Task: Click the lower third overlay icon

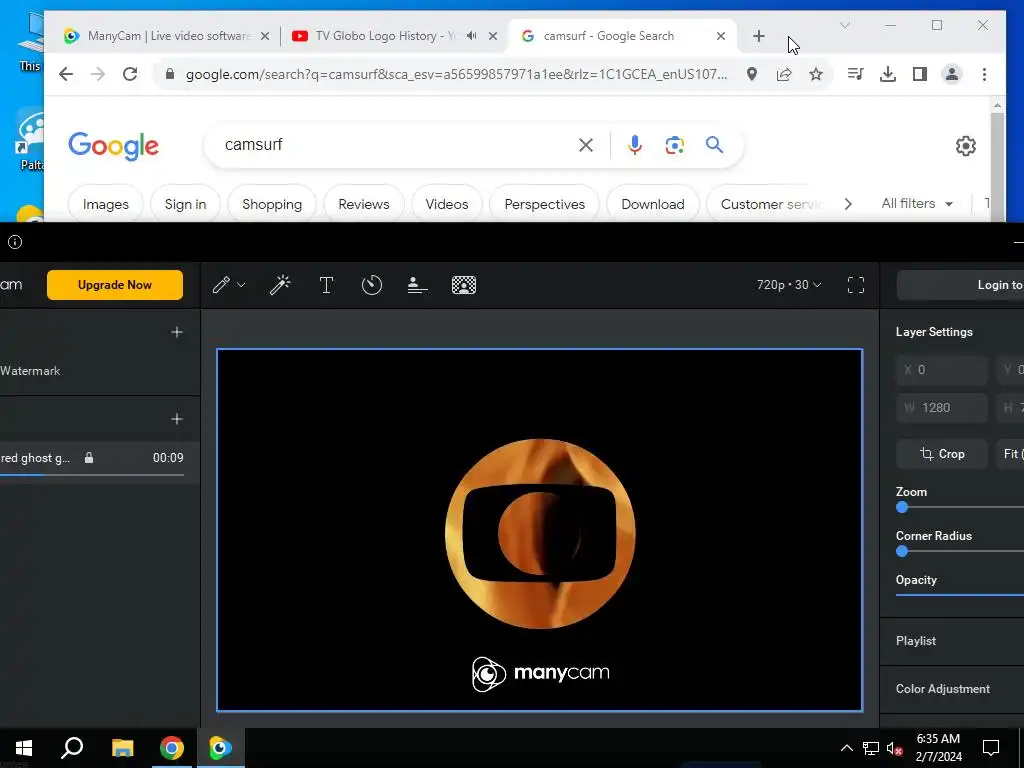Action: click(x=417, y=285)
